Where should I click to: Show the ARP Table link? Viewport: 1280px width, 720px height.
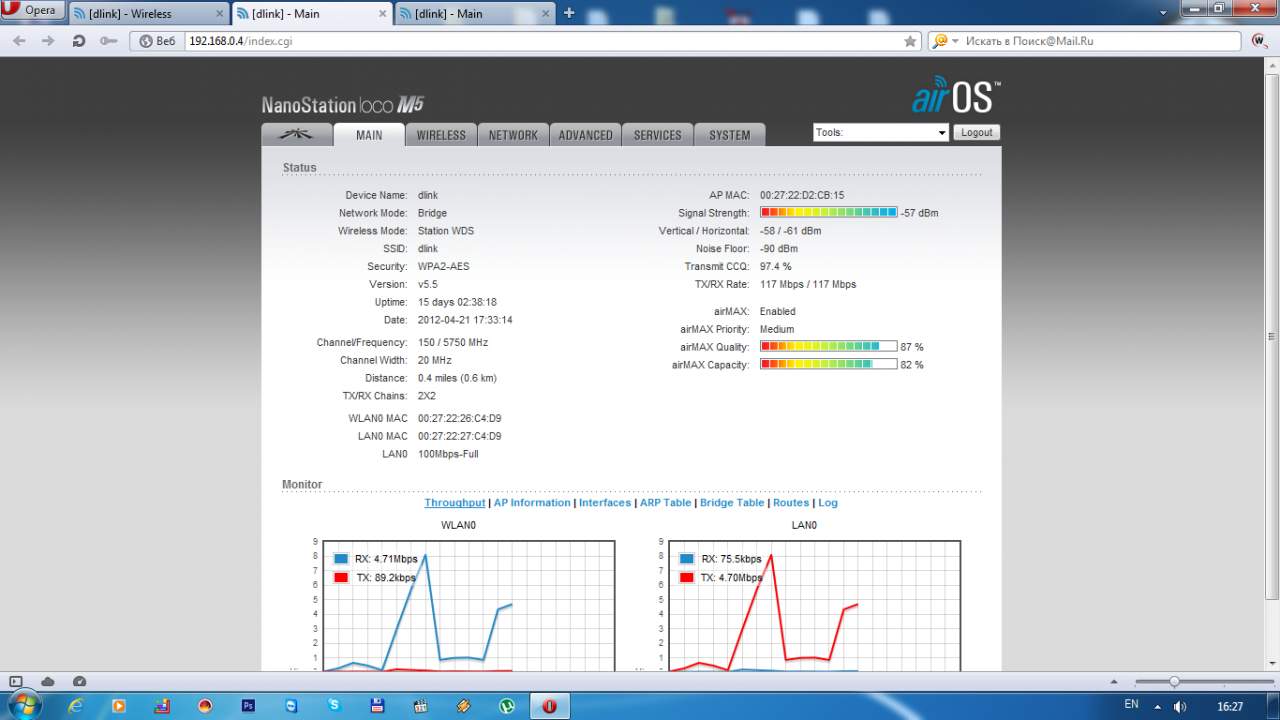pos(666,503)
